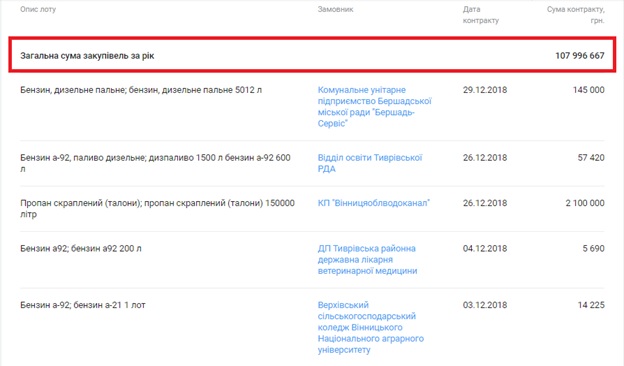Screen dimensions: 624x366
Task: Select the lot Бензин а-92; бензин а-21
Action: click(x=83, y=305)
